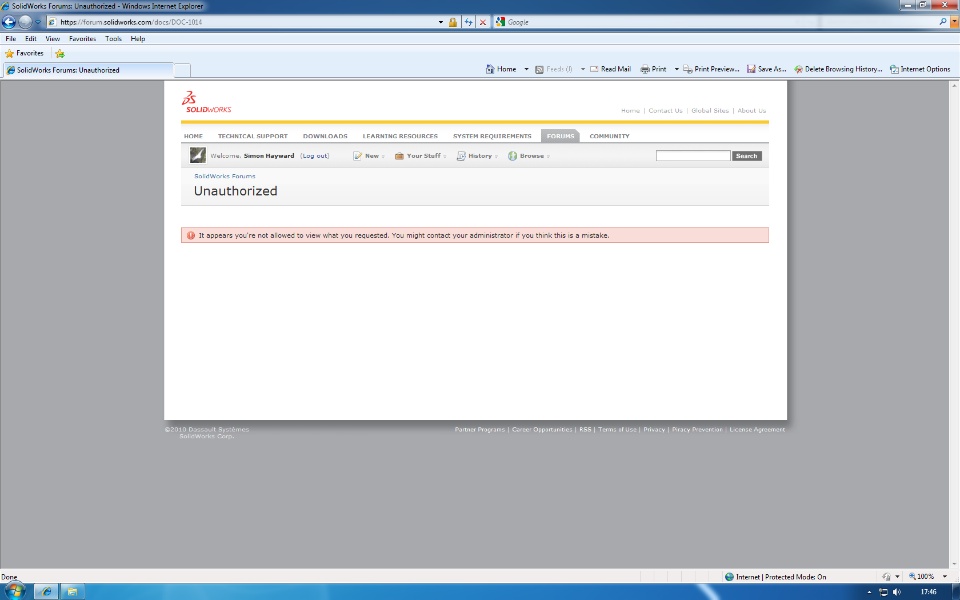Open the Favorites menu in menu bar
The height and width of the screenshot is (600, 960).
click(83, 39)
